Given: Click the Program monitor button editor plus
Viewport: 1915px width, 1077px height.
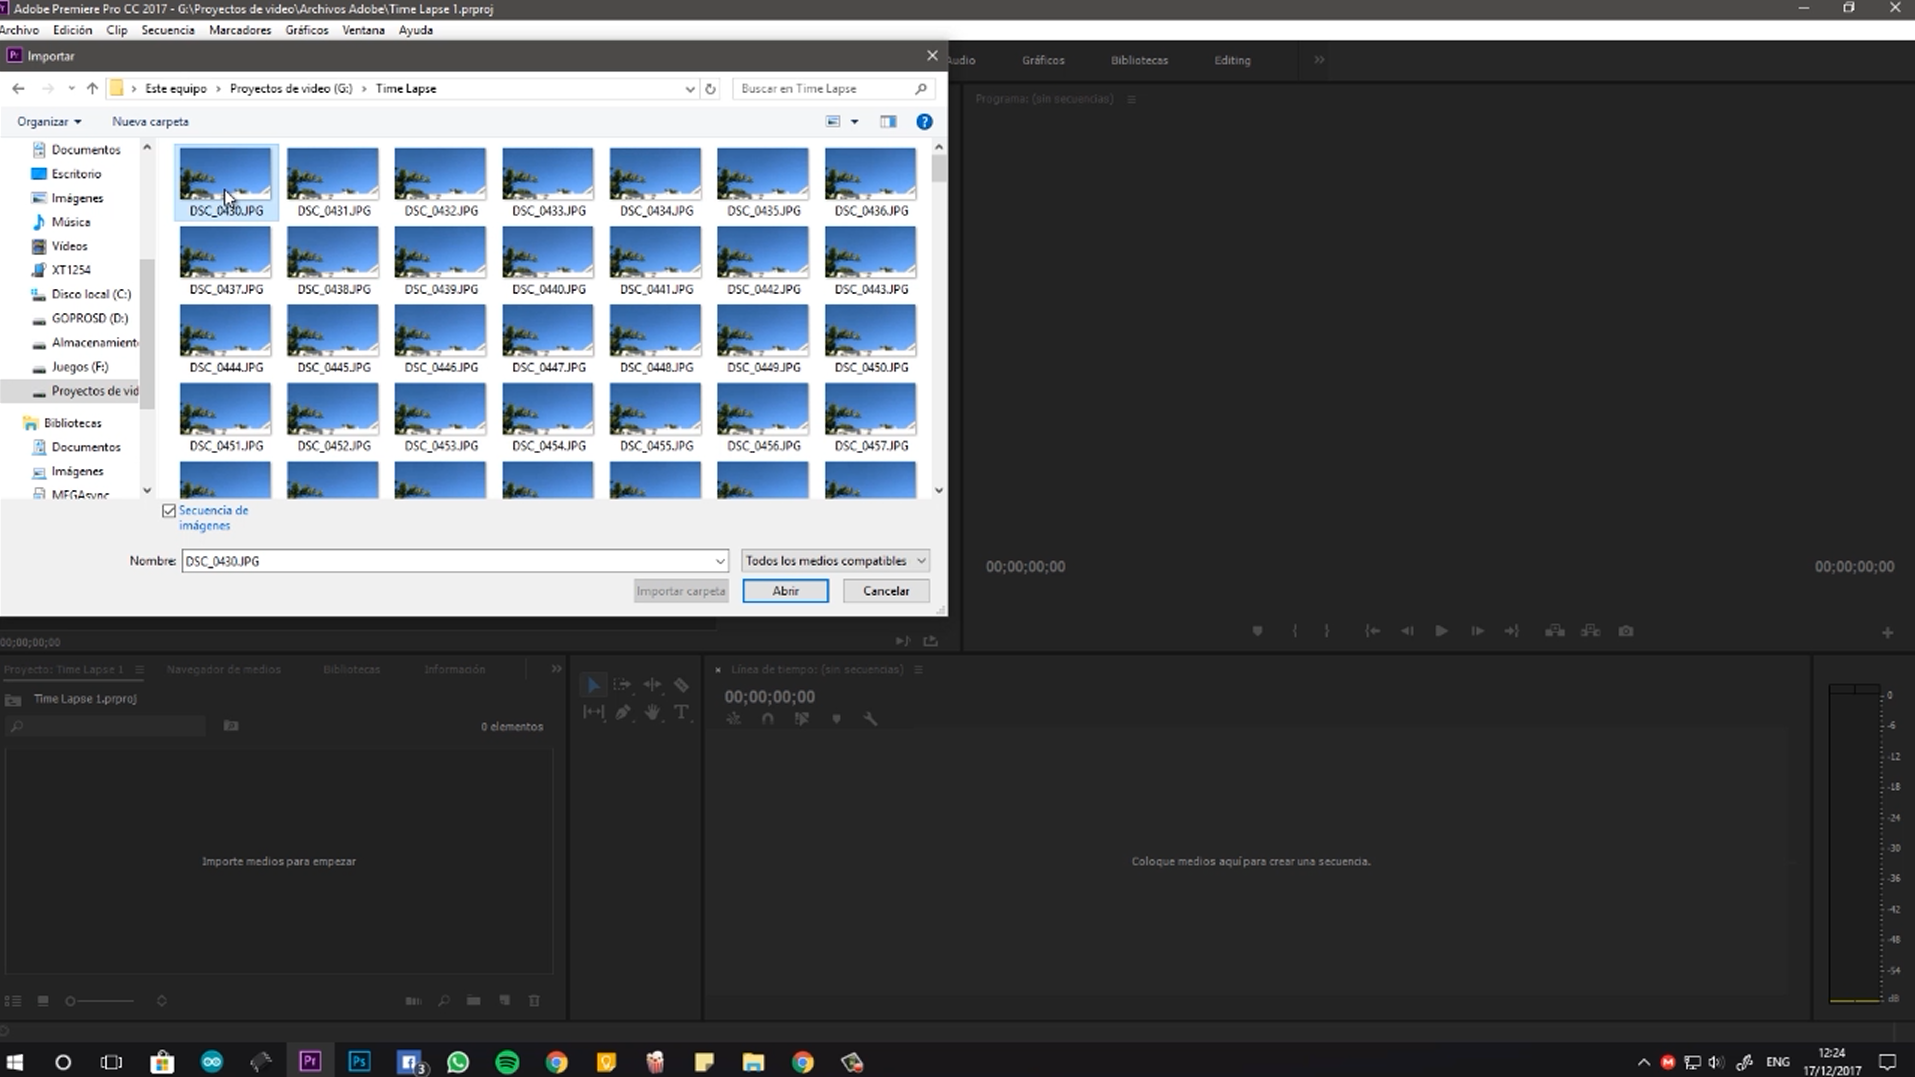Looking at the screenshot, I should coord(1887,633).
